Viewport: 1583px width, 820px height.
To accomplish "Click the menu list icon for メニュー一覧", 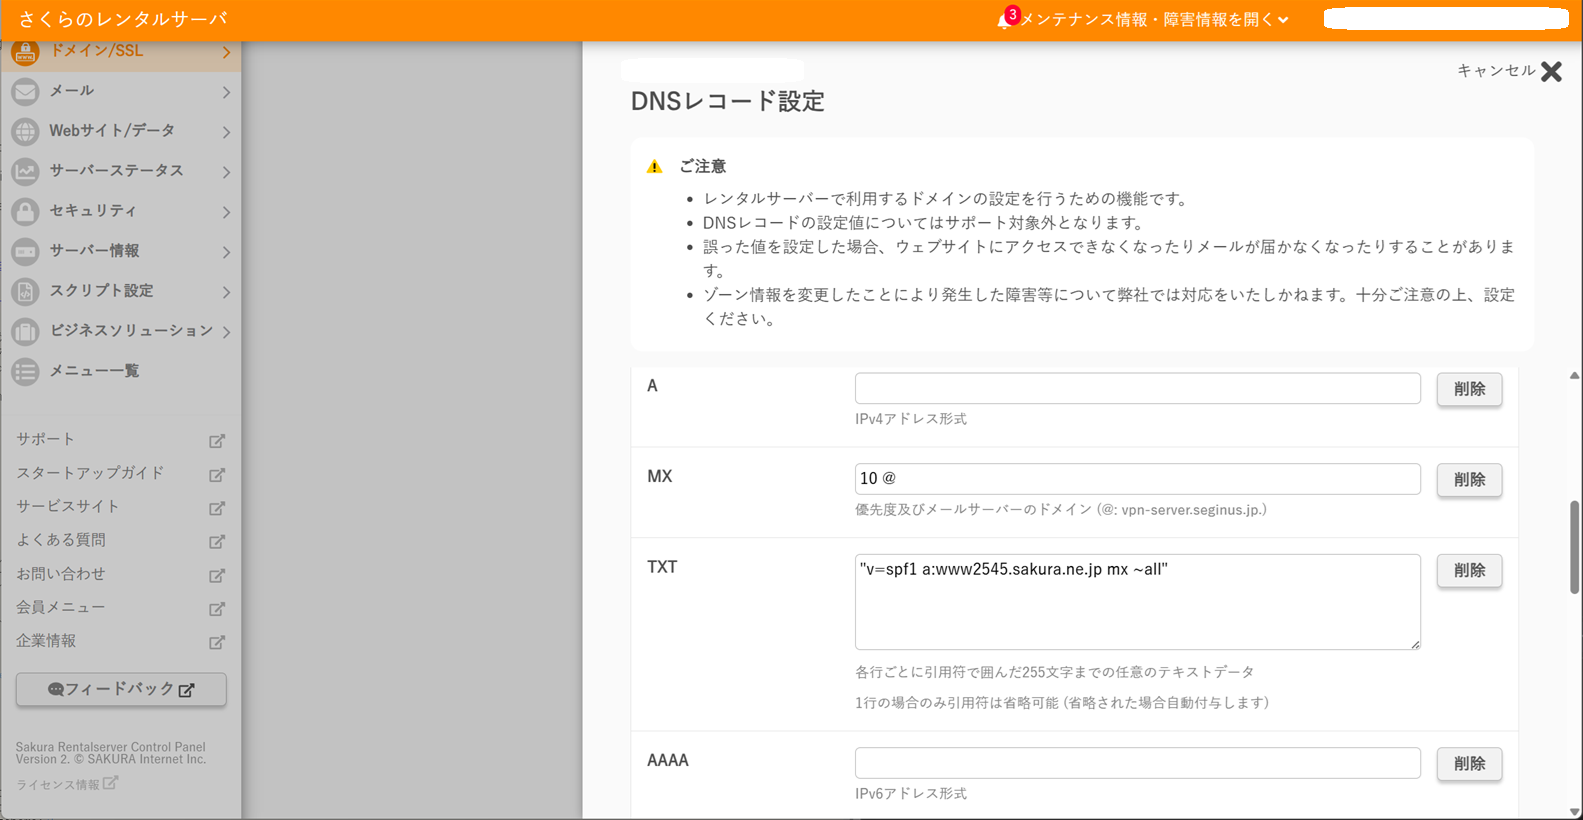I will point(25,371).
